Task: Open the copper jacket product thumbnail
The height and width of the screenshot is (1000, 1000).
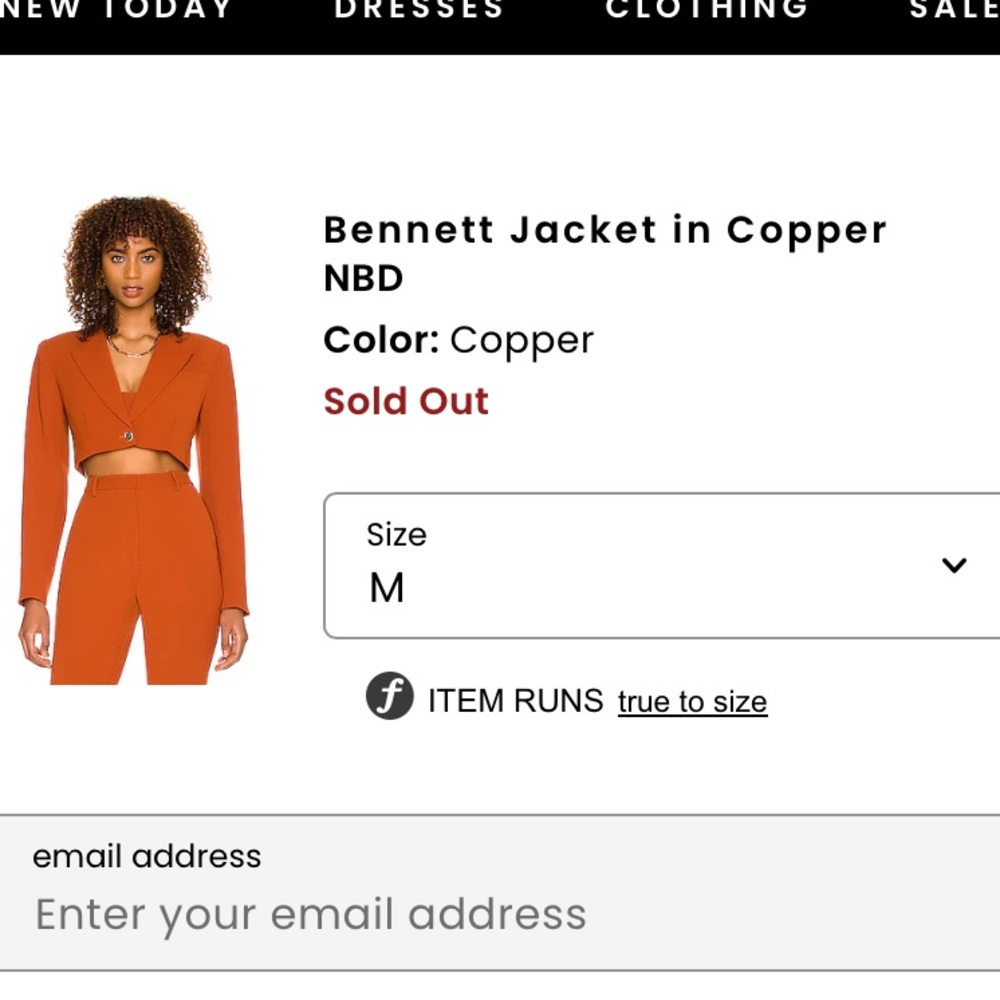Action: pyautogui.click(x=135, y=440)
